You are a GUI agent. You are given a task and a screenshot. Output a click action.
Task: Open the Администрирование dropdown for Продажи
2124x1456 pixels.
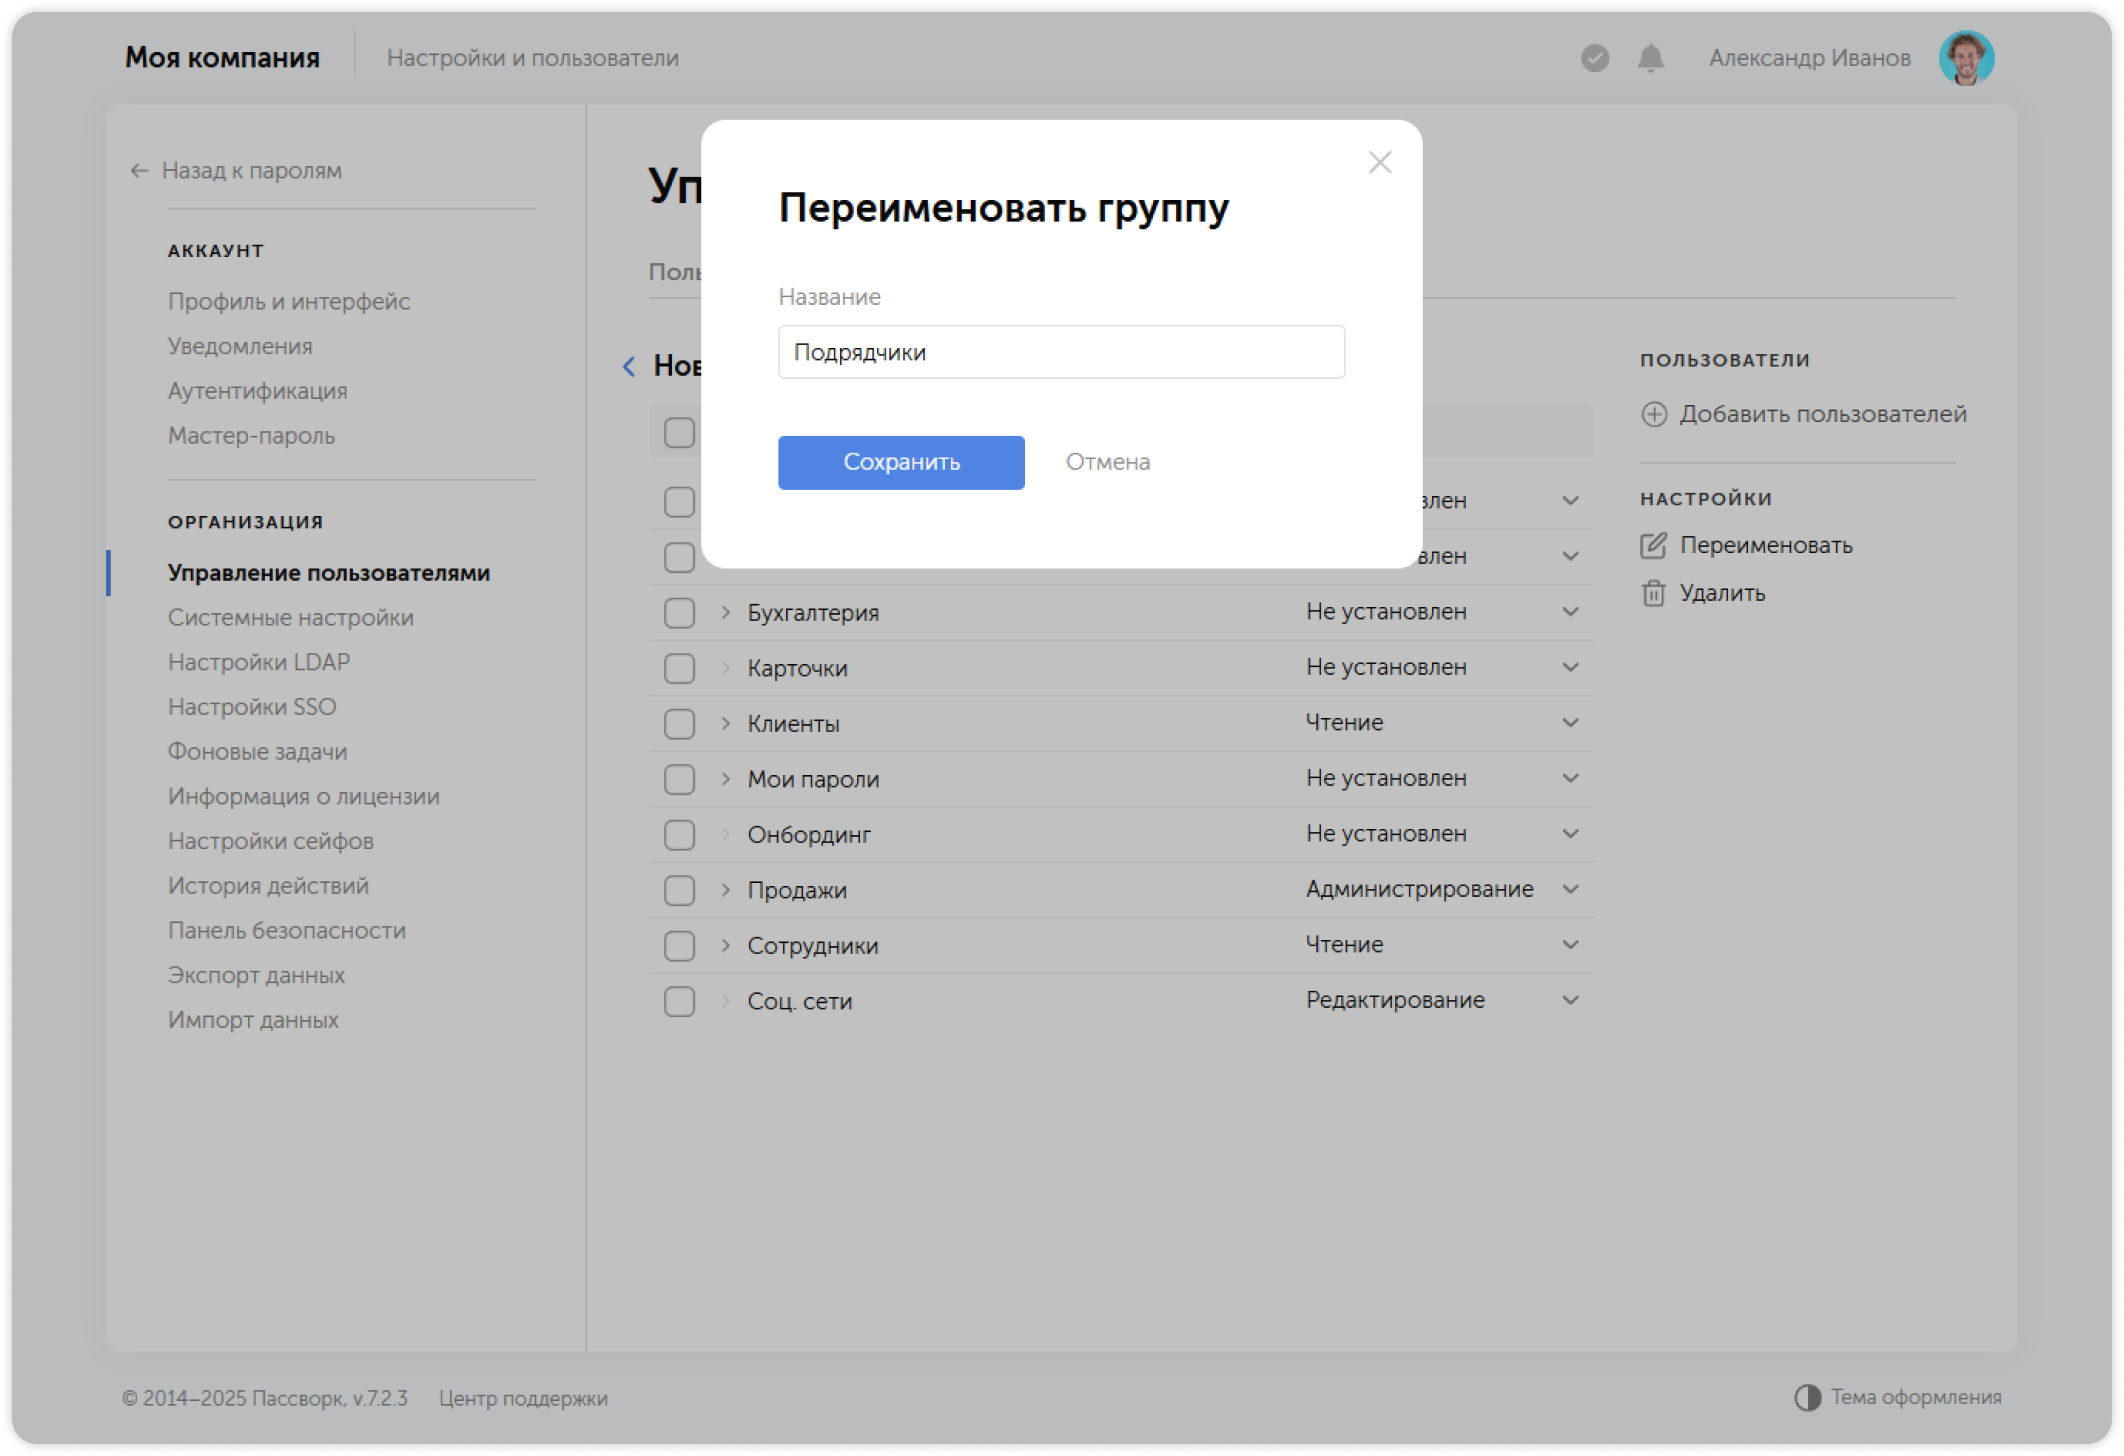coord(1571,889)
